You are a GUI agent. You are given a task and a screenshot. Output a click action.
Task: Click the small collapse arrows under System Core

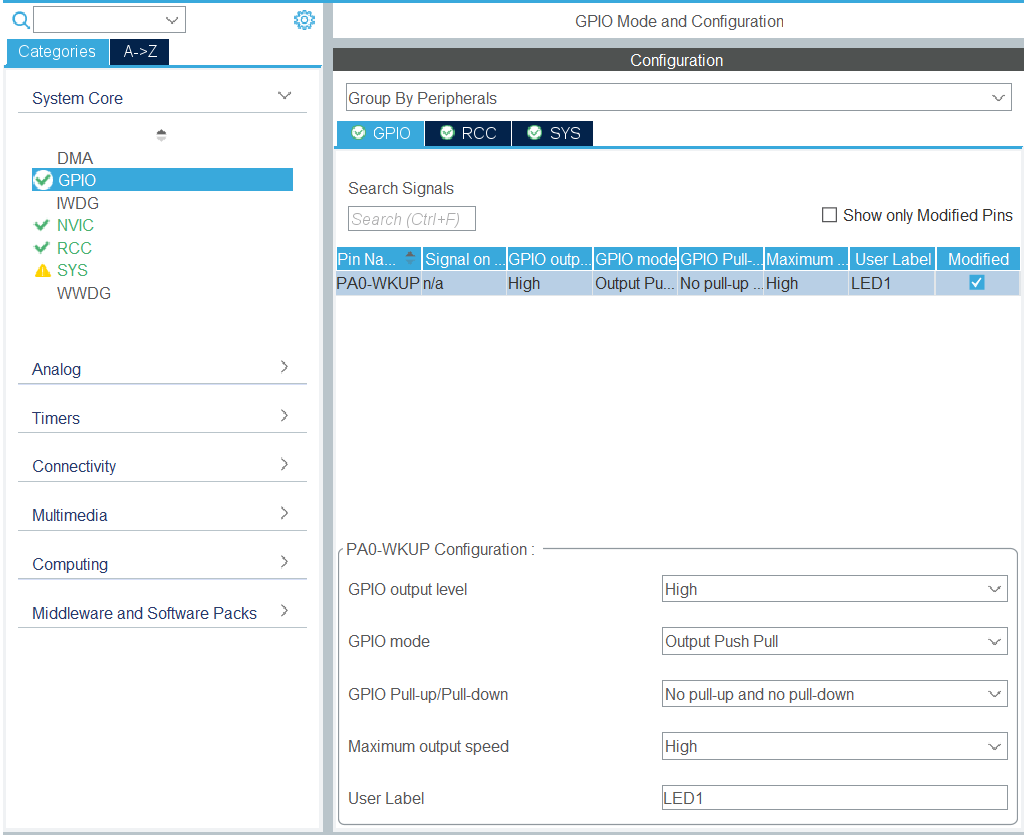pos(162,135)
